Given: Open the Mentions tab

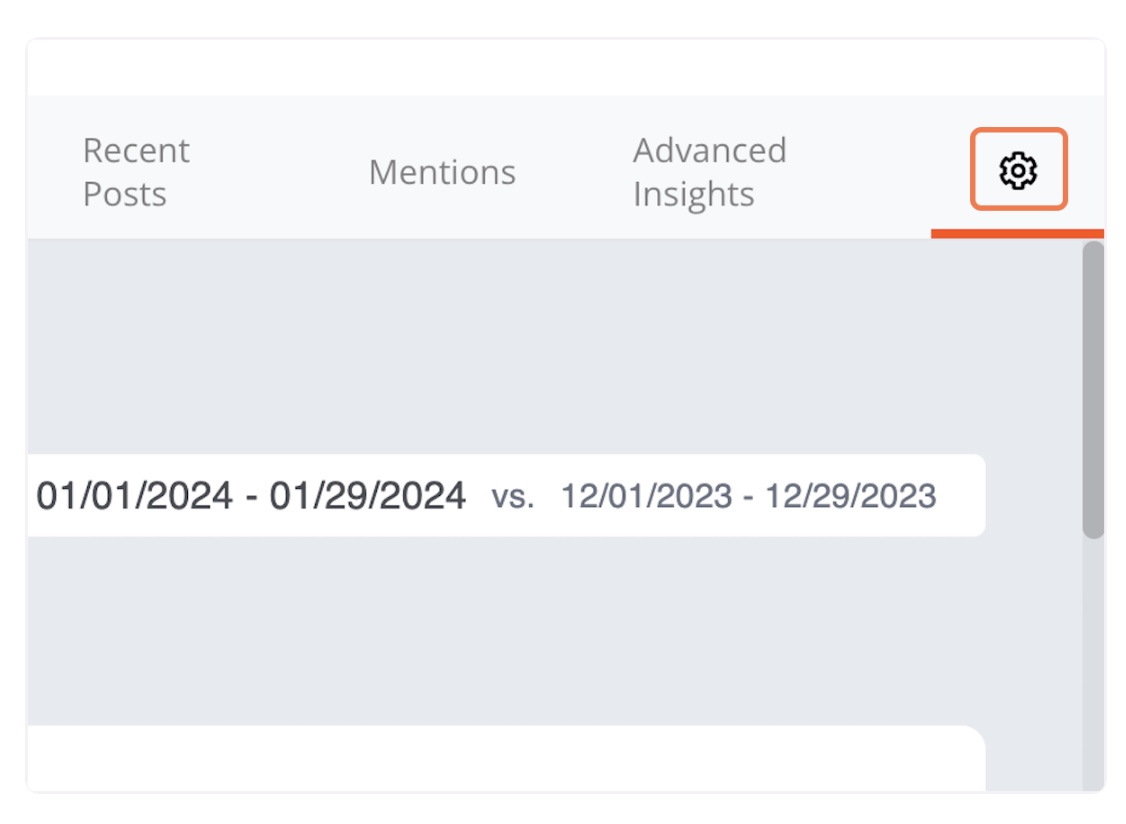Looking at the screenshot, I should (x=442, y=173).
